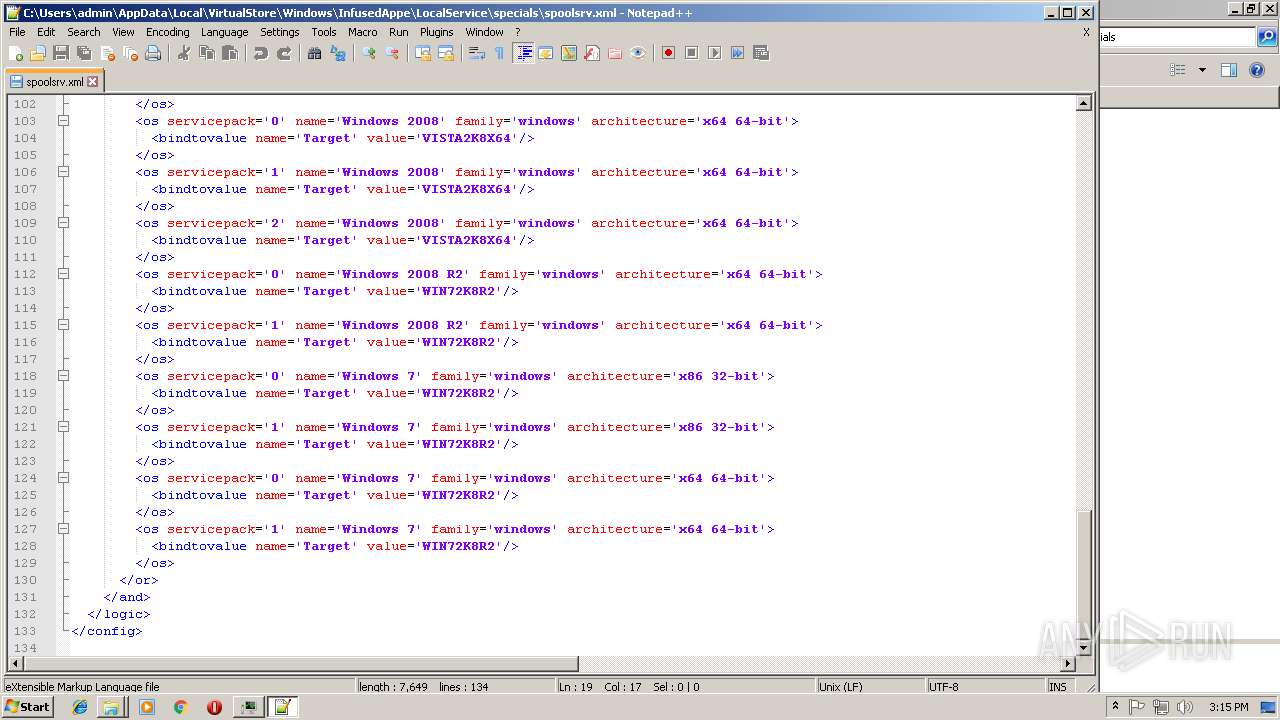Image resolution: width=1280 pixels, height=720 pixels.
Task: Click the Playback macro icon
Action: coord(714,53)
